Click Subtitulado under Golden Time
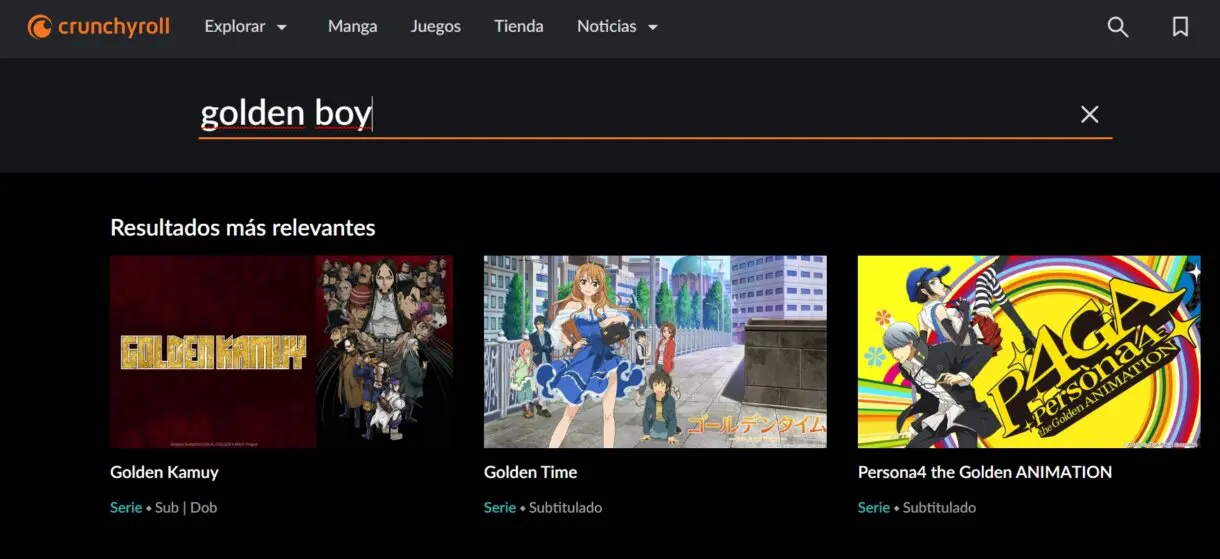This screenshot has width=1220, height=559. (566, 507)
